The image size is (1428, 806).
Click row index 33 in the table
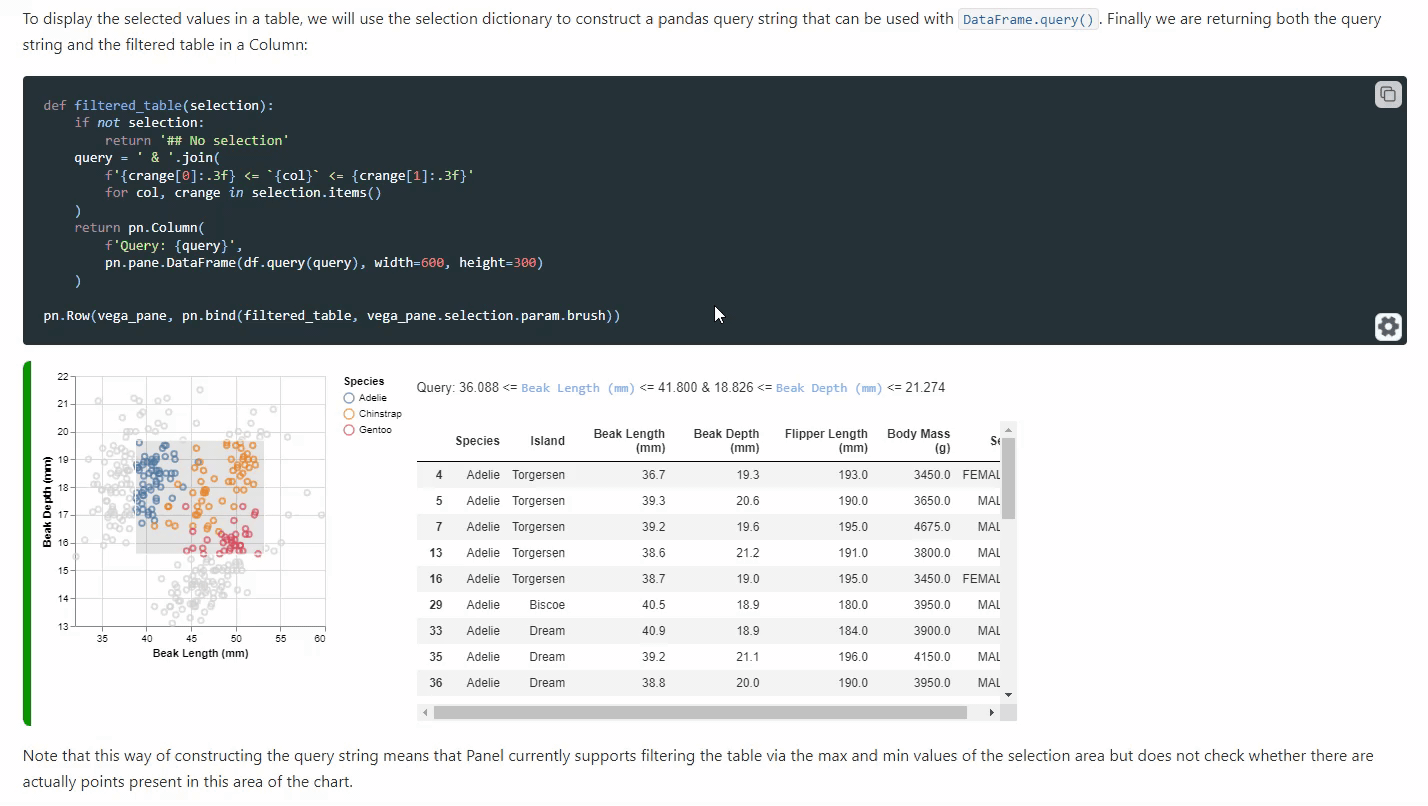coord(436,631)
